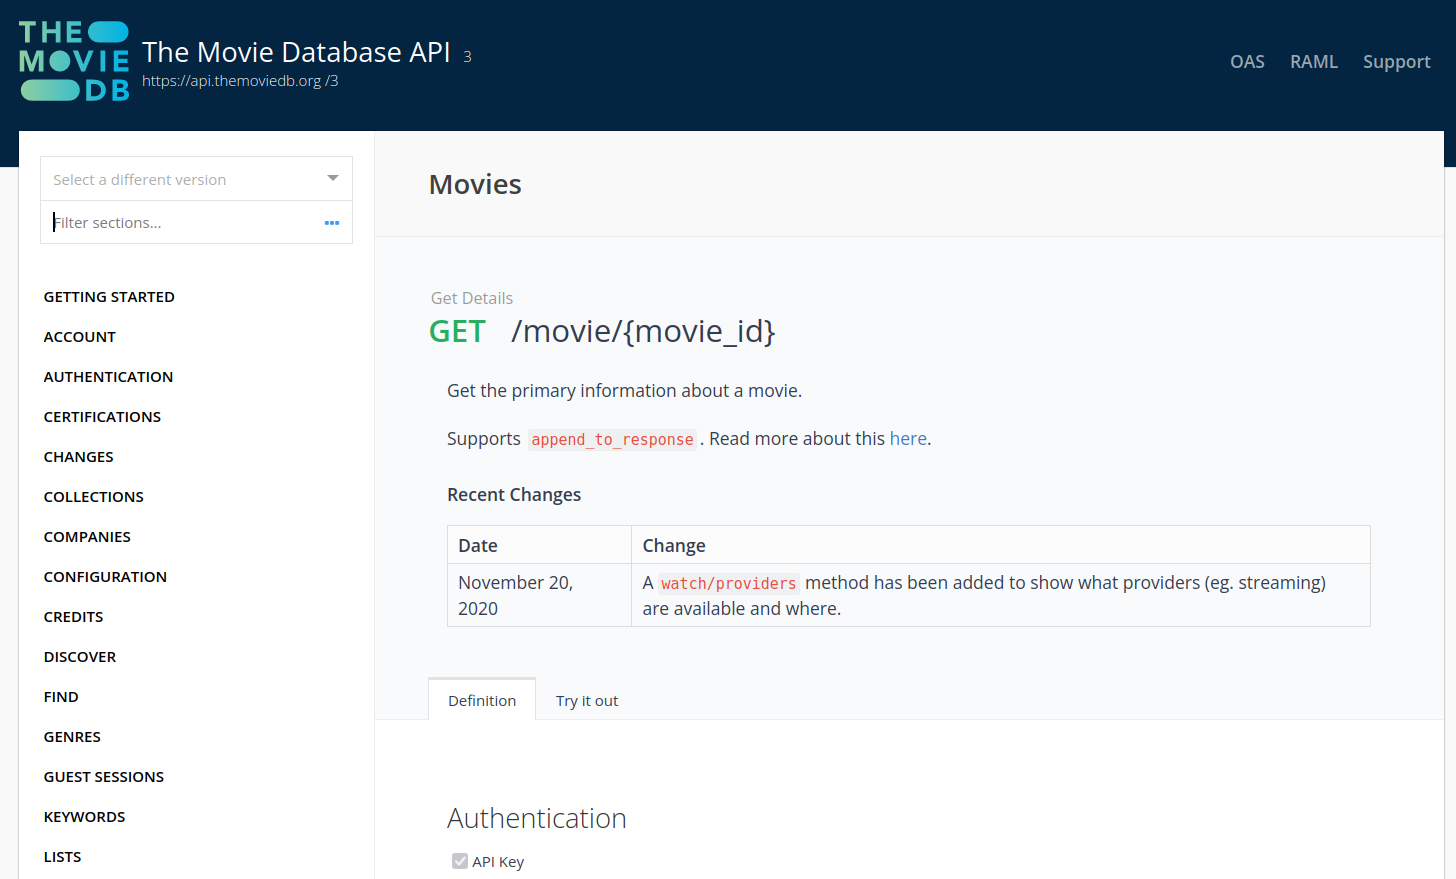Open Collections section
The width and height of the screenshot is (1456, 879).
[x=94, y=497]
